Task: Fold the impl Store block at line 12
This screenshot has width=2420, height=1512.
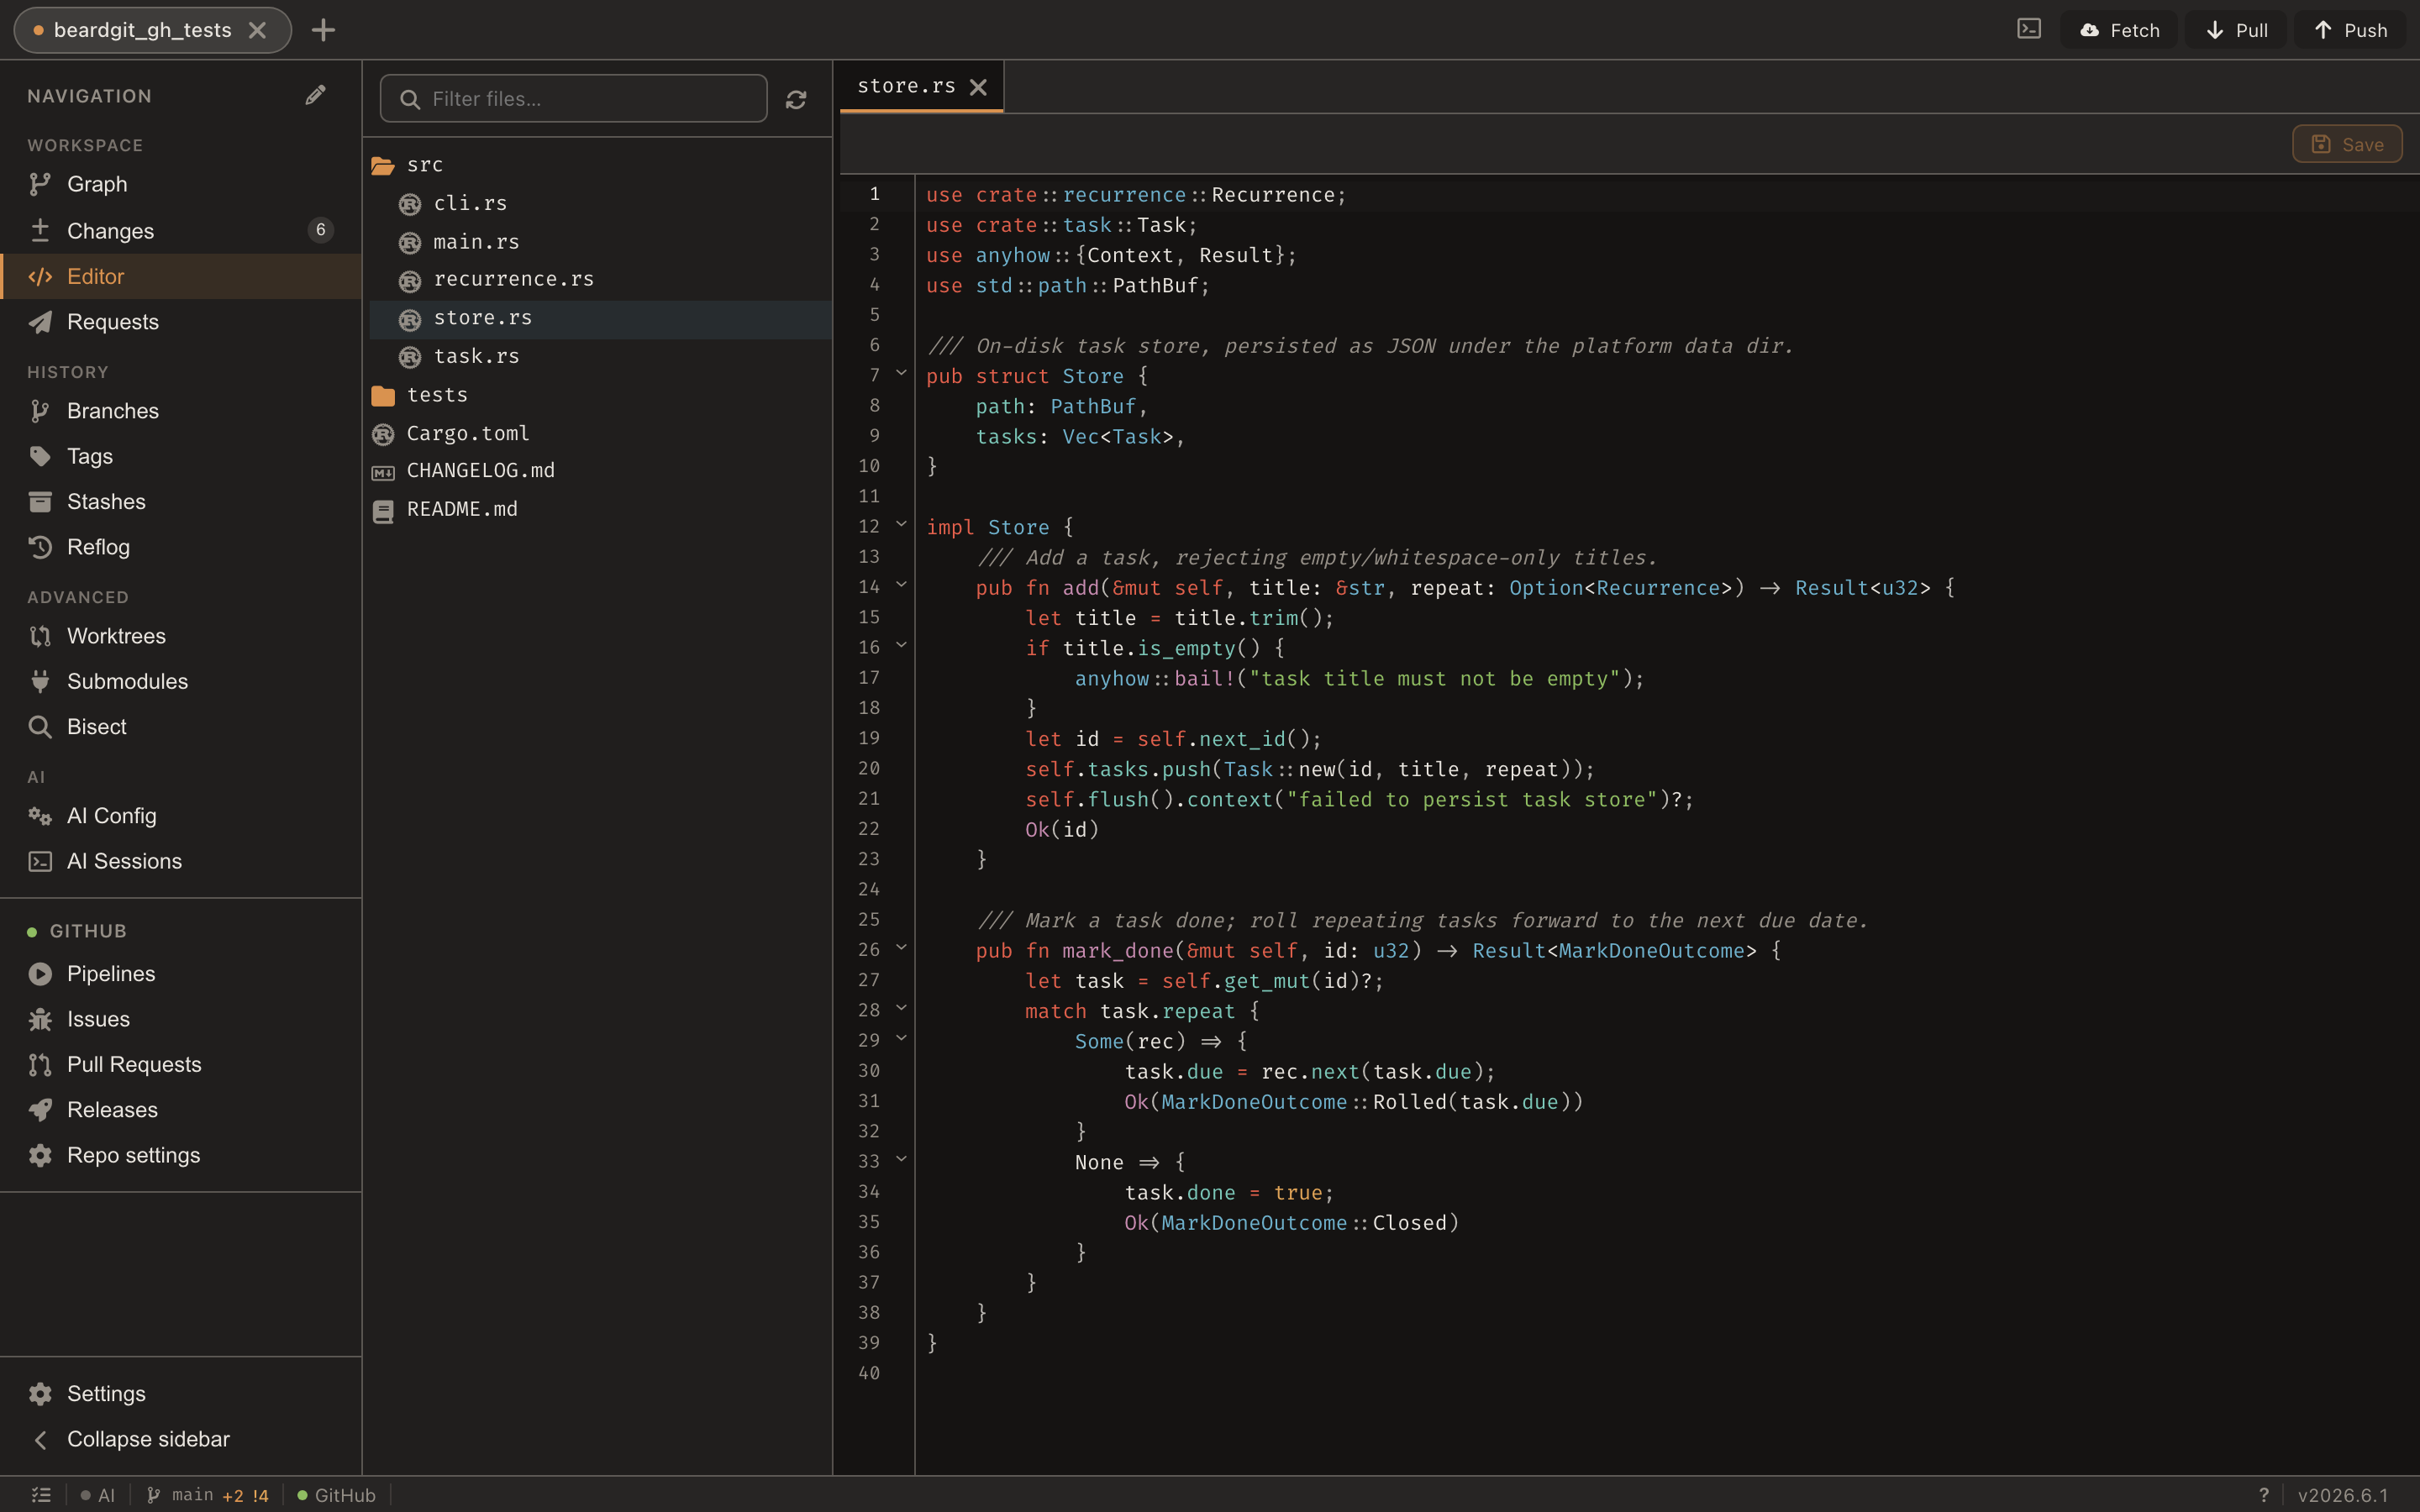Action: pos(901,524)
